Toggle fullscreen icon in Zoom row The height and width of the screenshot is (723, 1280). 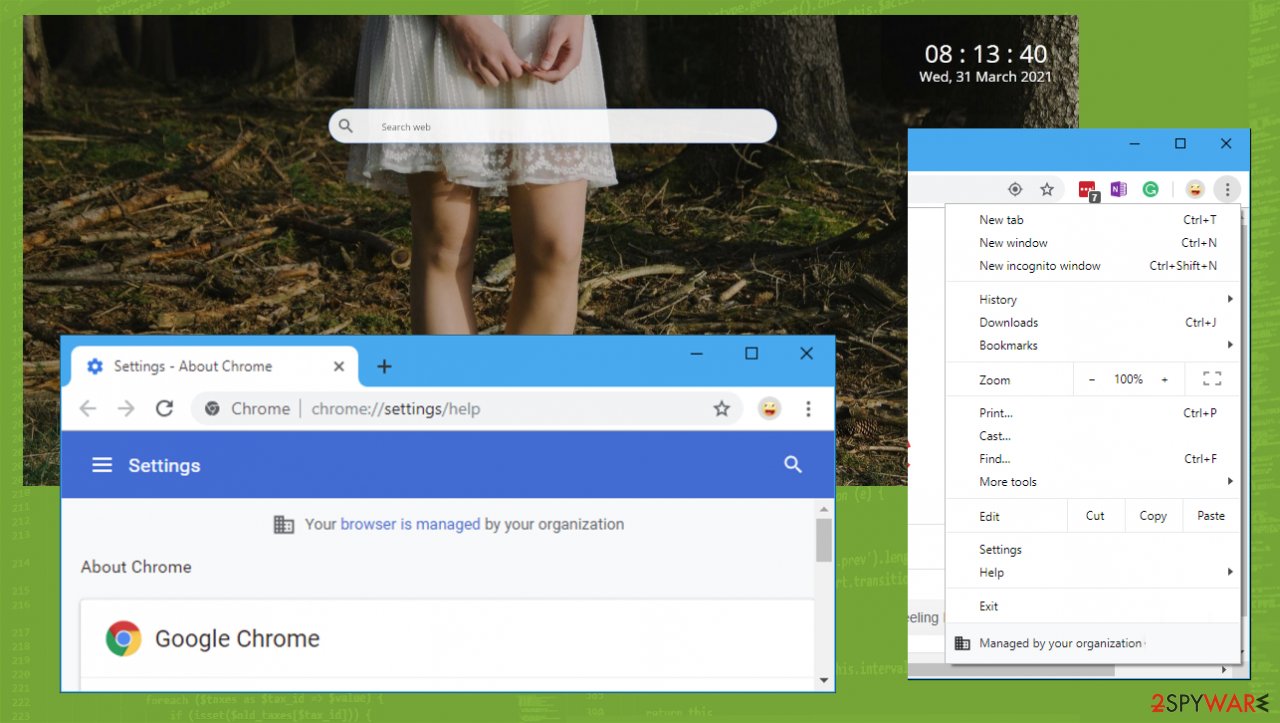pos(1212,379)
